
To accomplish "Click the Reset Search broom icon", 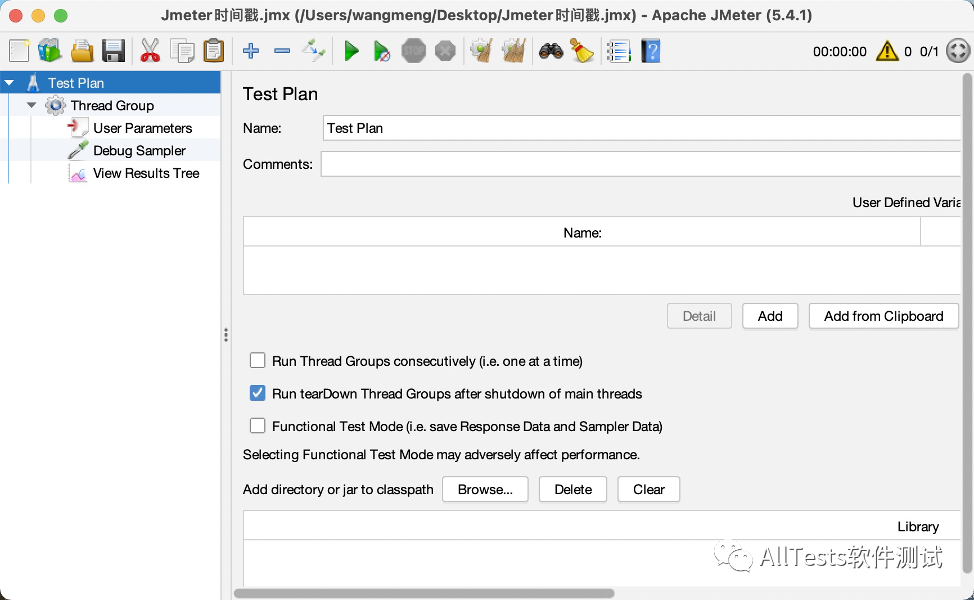I will [x=582, y=51].
